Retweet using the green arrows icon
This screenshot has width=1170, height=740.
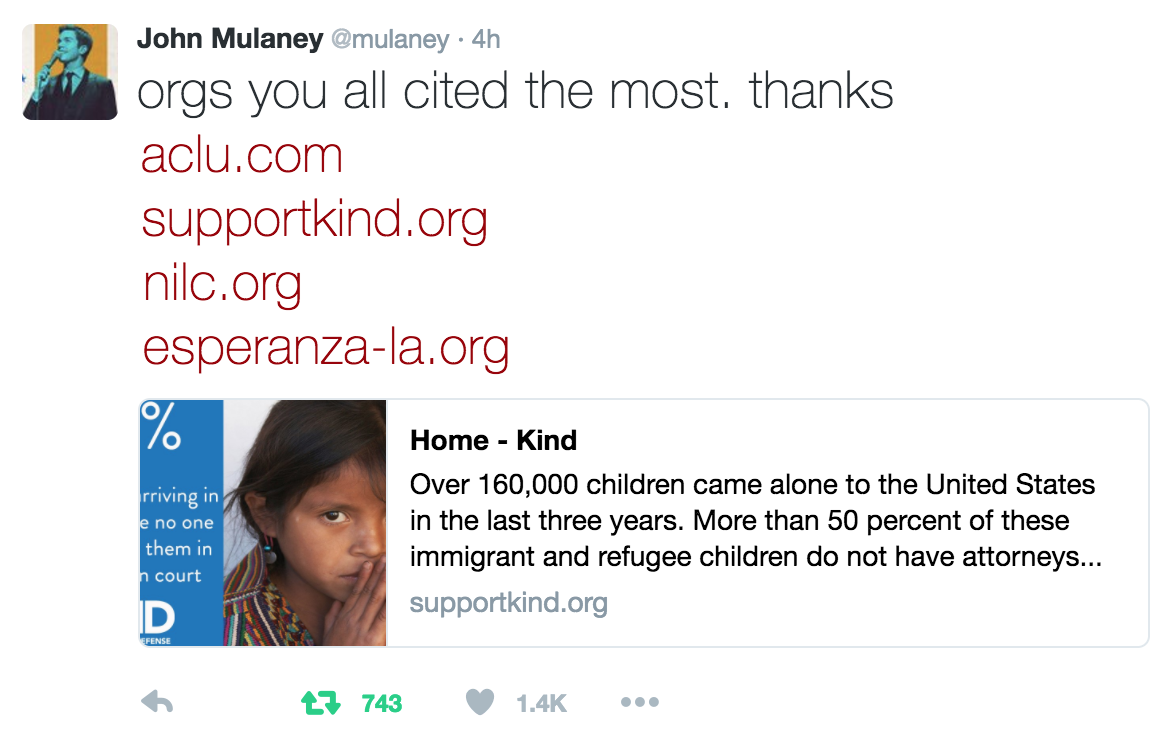[320, 703]
